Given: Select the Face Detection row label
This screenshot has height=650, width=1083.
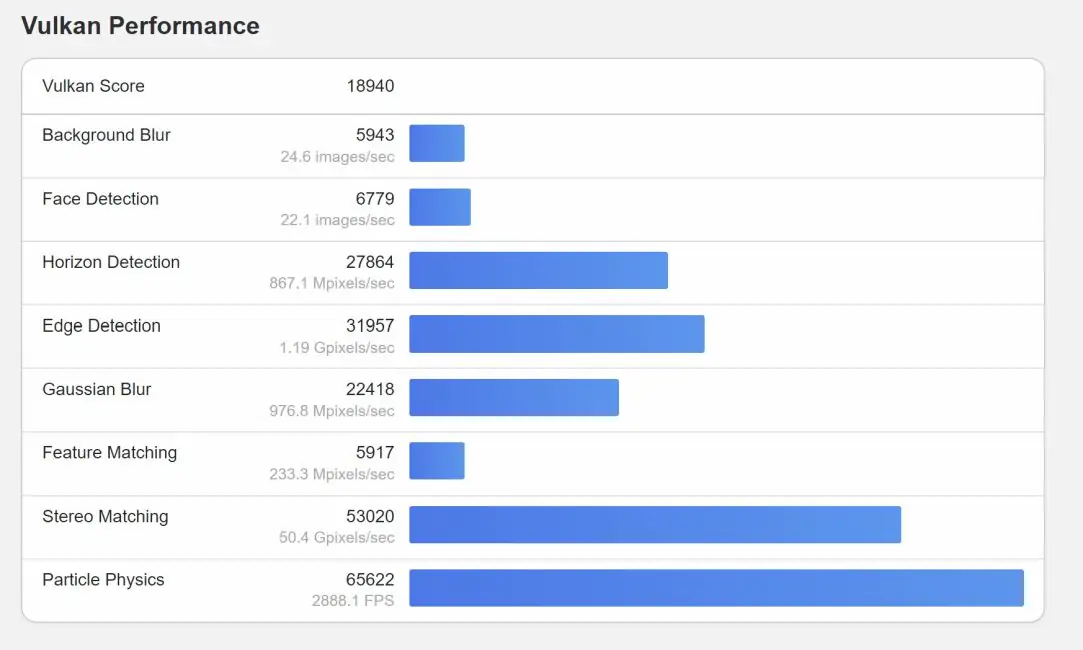Looking at the screenshot, I should pyautogui.click(x=100, y=199).
